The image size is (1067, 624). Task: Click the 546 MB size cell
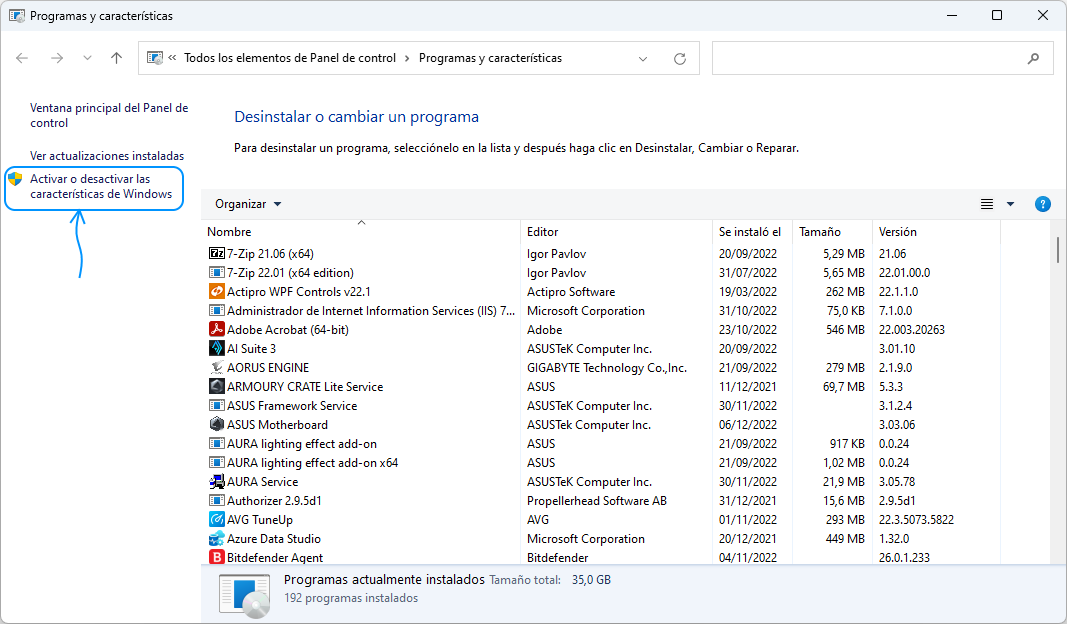click(x=845, y=330)
